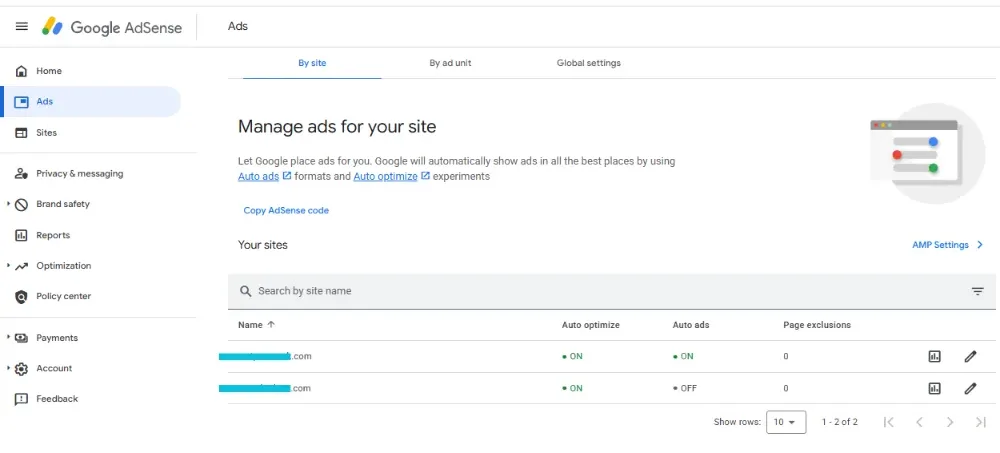This screenshot has height=453, width=1000.
Task: Click Auto optimize ON in second site row
Action: (572, 388)
